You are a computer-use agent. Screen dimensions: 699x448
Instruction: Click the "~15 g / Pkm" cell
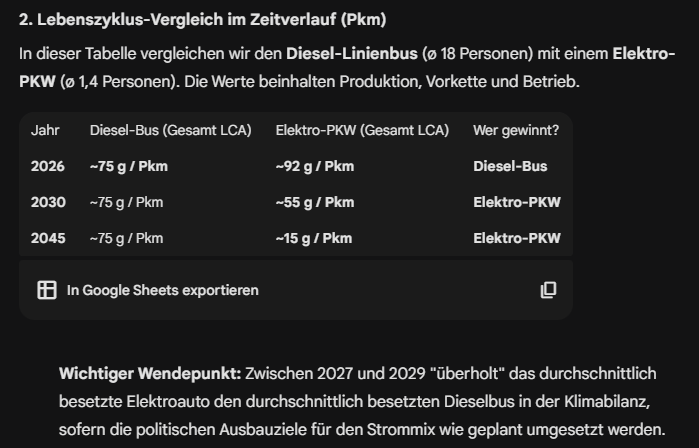point(313,238)
